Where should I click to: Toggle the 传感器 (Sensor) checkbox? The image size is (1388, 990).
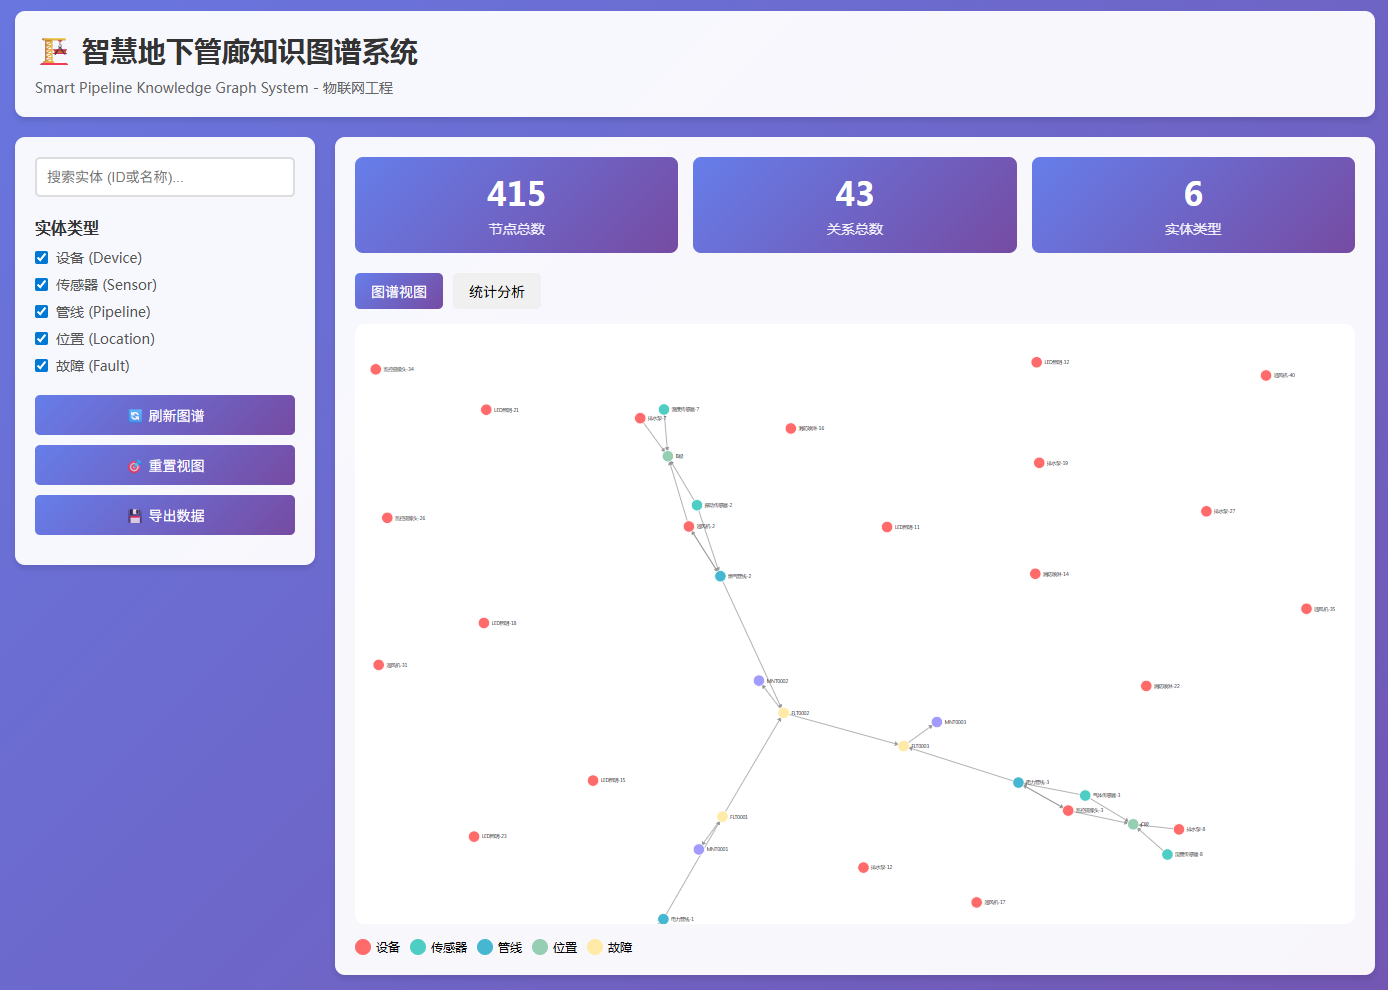[42, 285]
